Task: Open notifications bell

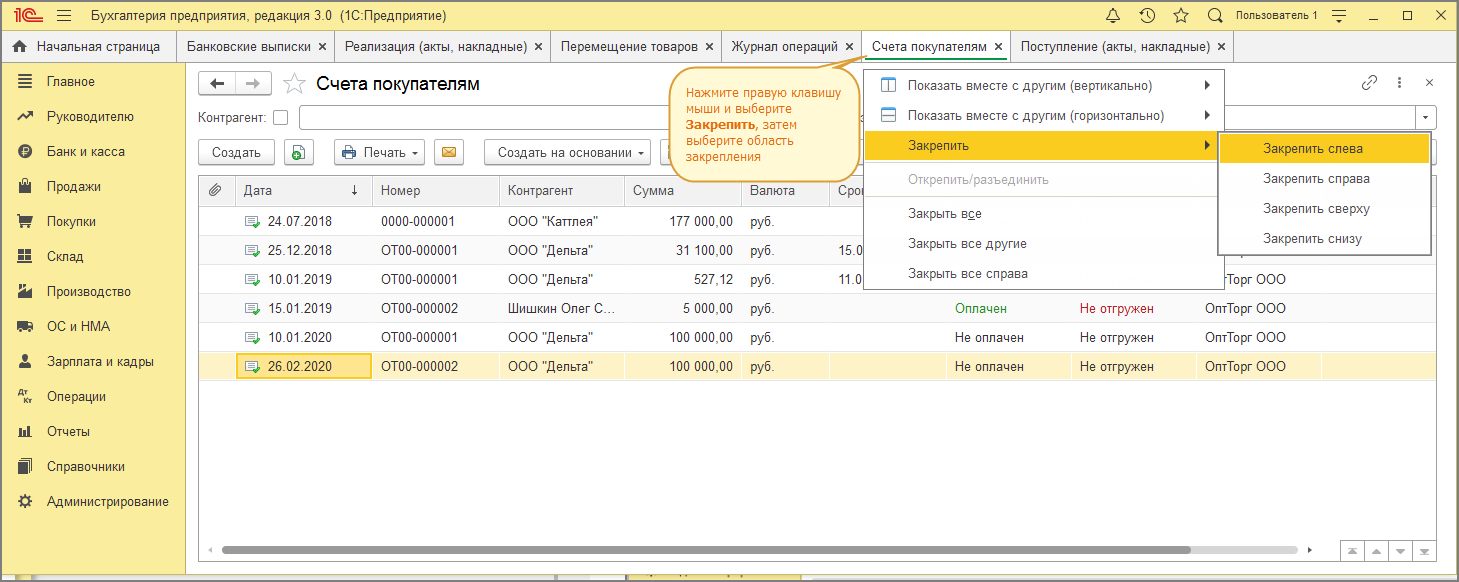Action: [x=1113, y=16]
